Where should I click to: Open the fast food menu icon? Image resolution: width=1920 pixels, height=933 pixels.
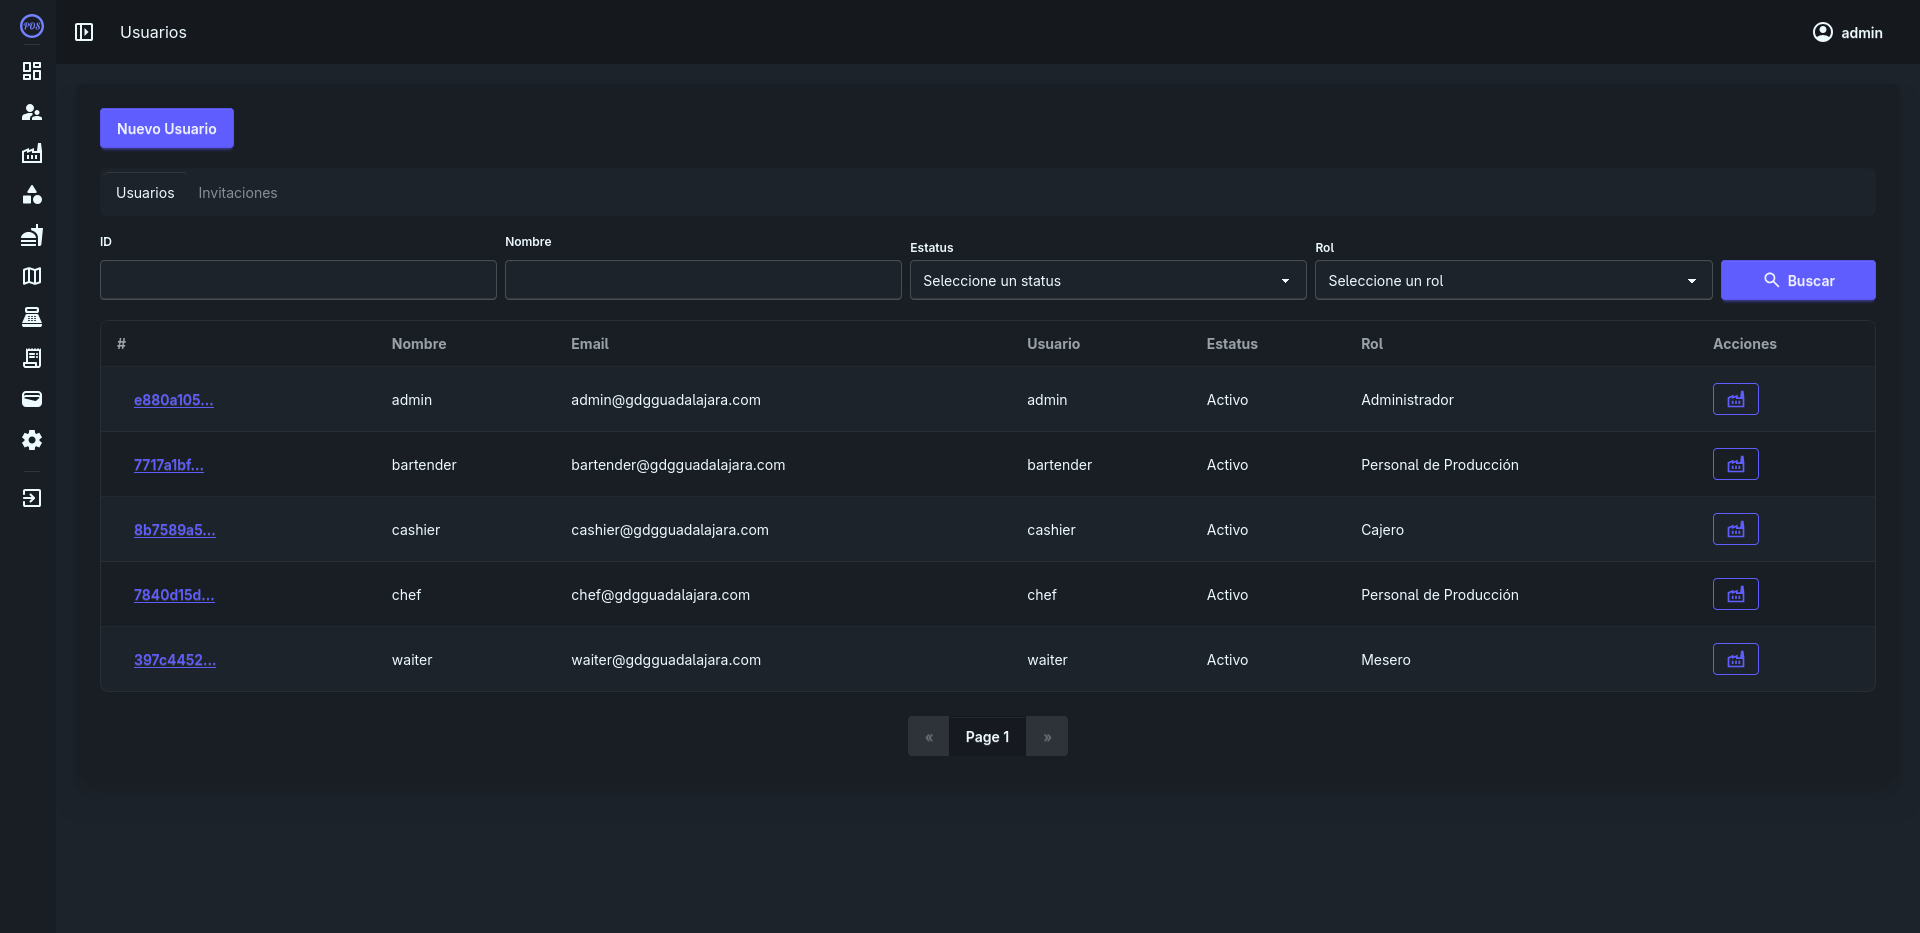pos(32,235)
